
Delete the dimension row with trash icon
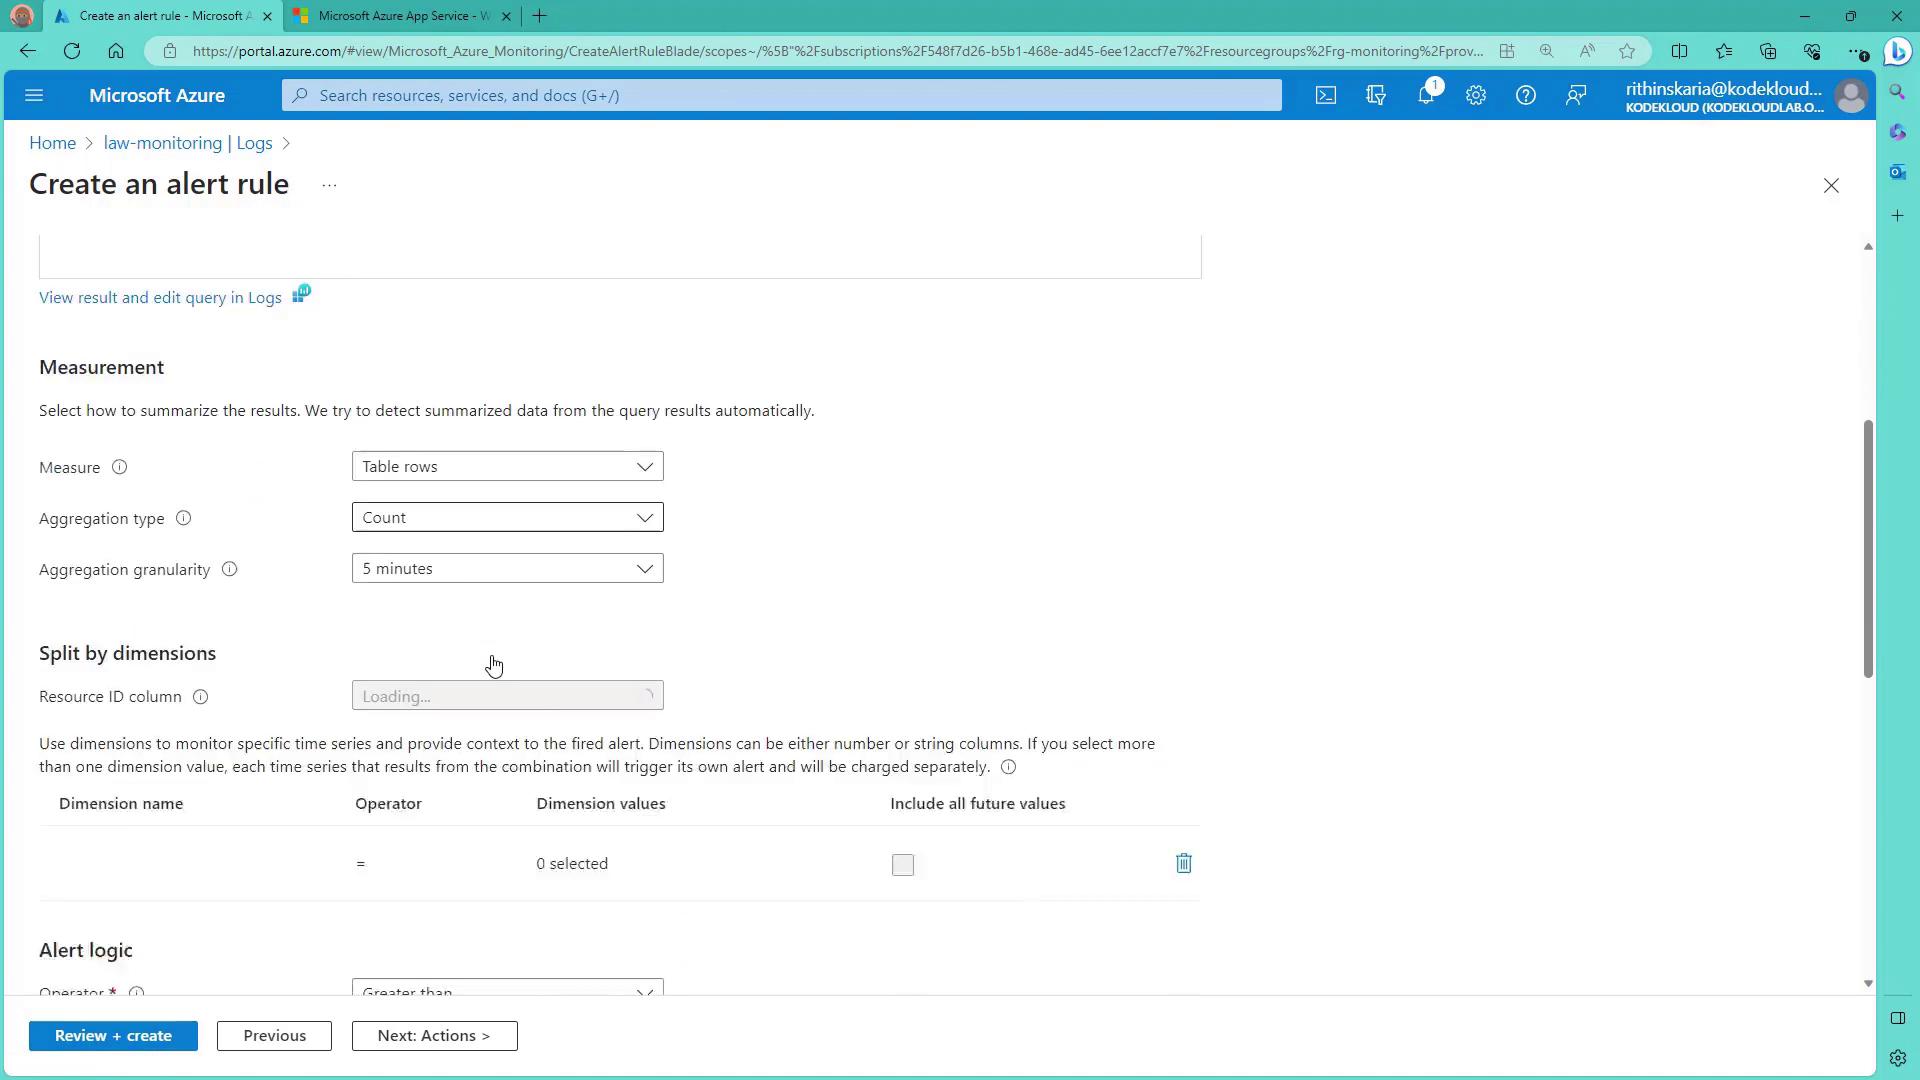[1183, 864]
